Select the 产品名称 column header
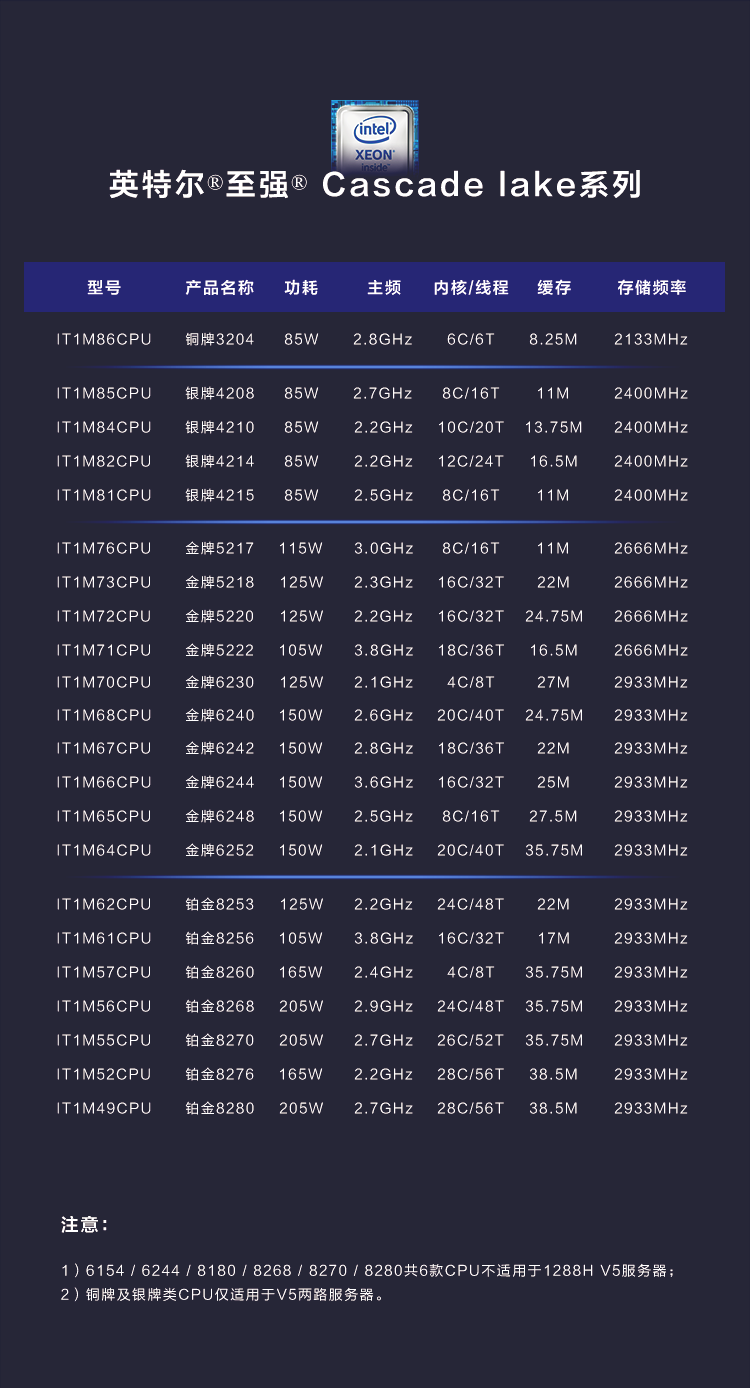The width and height of the screenshot is (750, 1388). click(x=220, y=288)
